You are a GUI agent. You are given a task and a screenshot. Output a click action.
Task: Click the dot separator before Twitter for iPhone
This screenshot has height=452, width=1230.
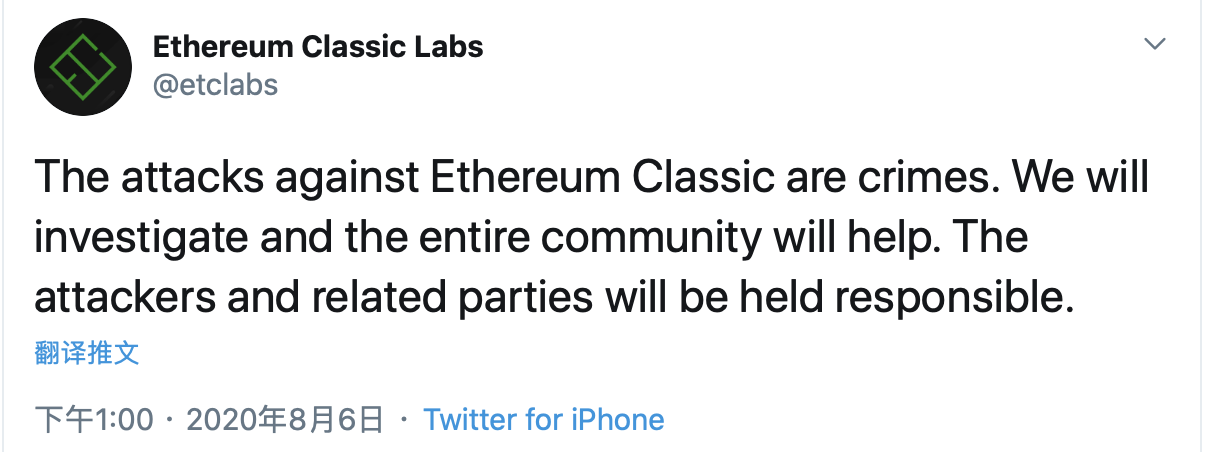pos(404,420)
